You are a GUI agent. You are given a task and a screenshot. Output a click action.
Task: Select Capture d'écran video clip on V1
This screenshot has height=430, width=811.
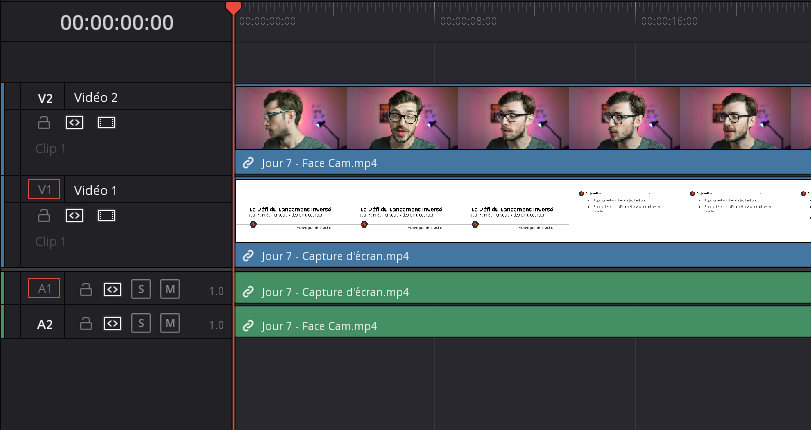click(x=523, y=223)
